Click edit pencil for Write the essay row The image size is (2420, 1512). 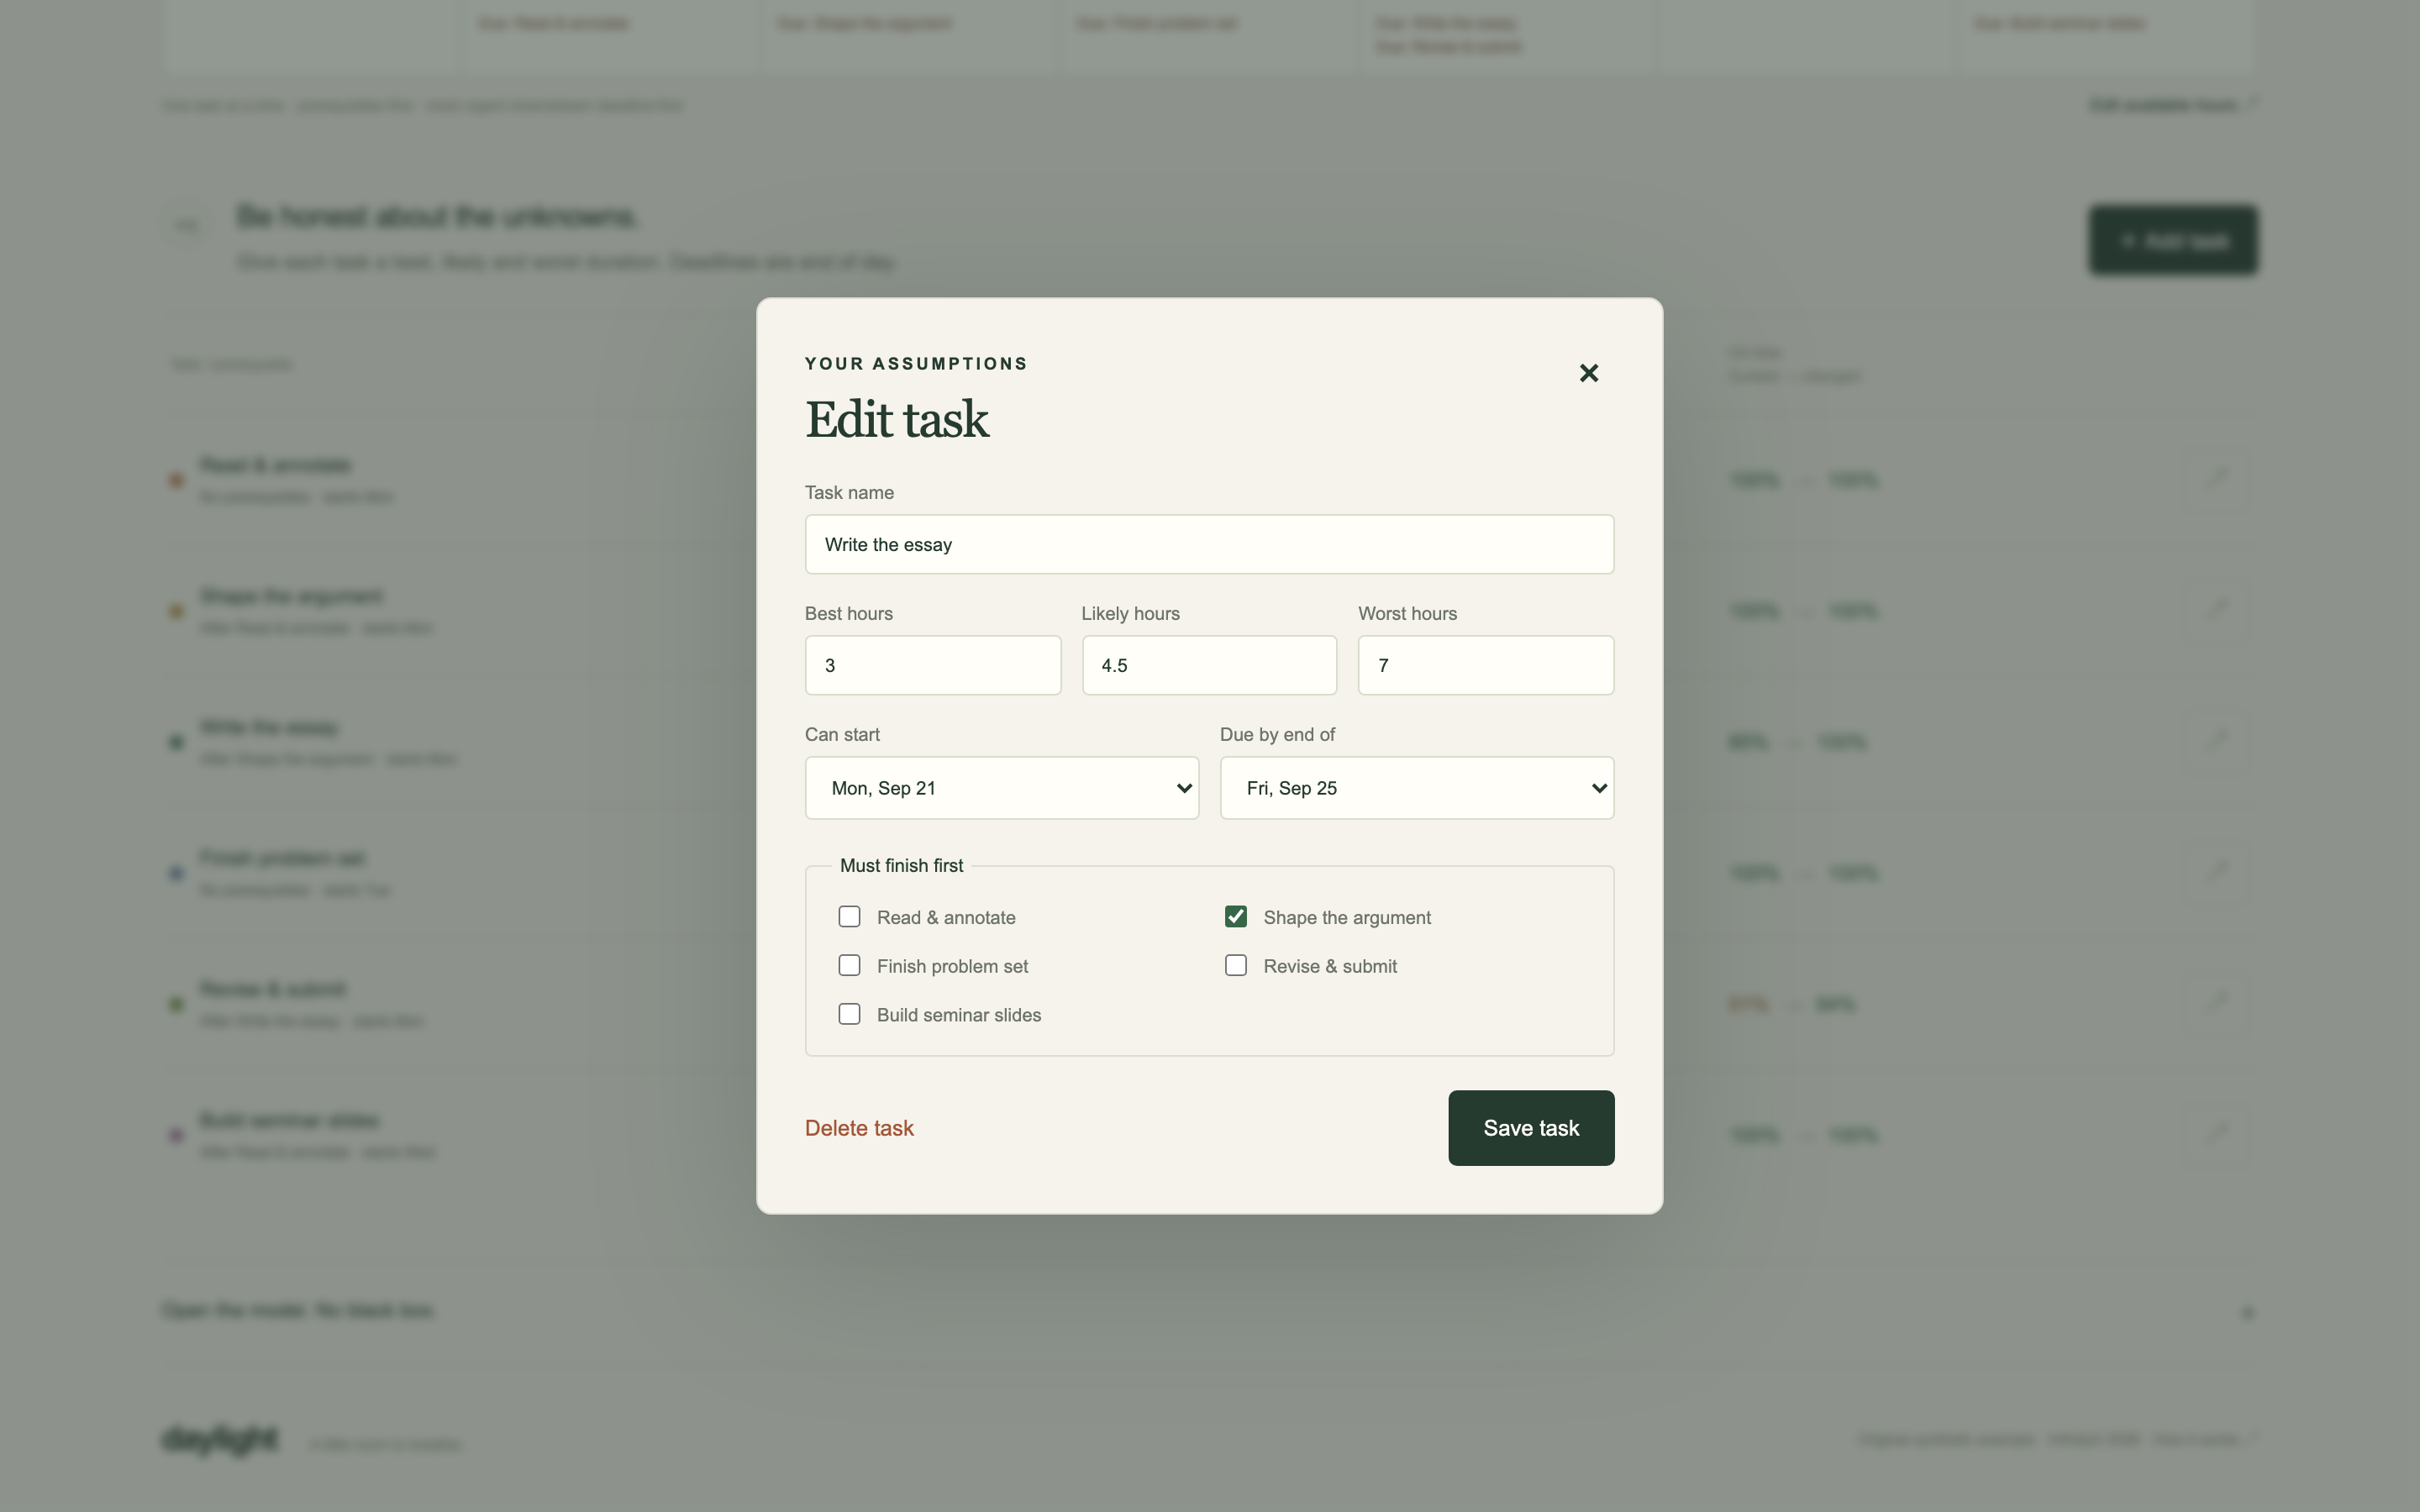[x=2217, y=741]
